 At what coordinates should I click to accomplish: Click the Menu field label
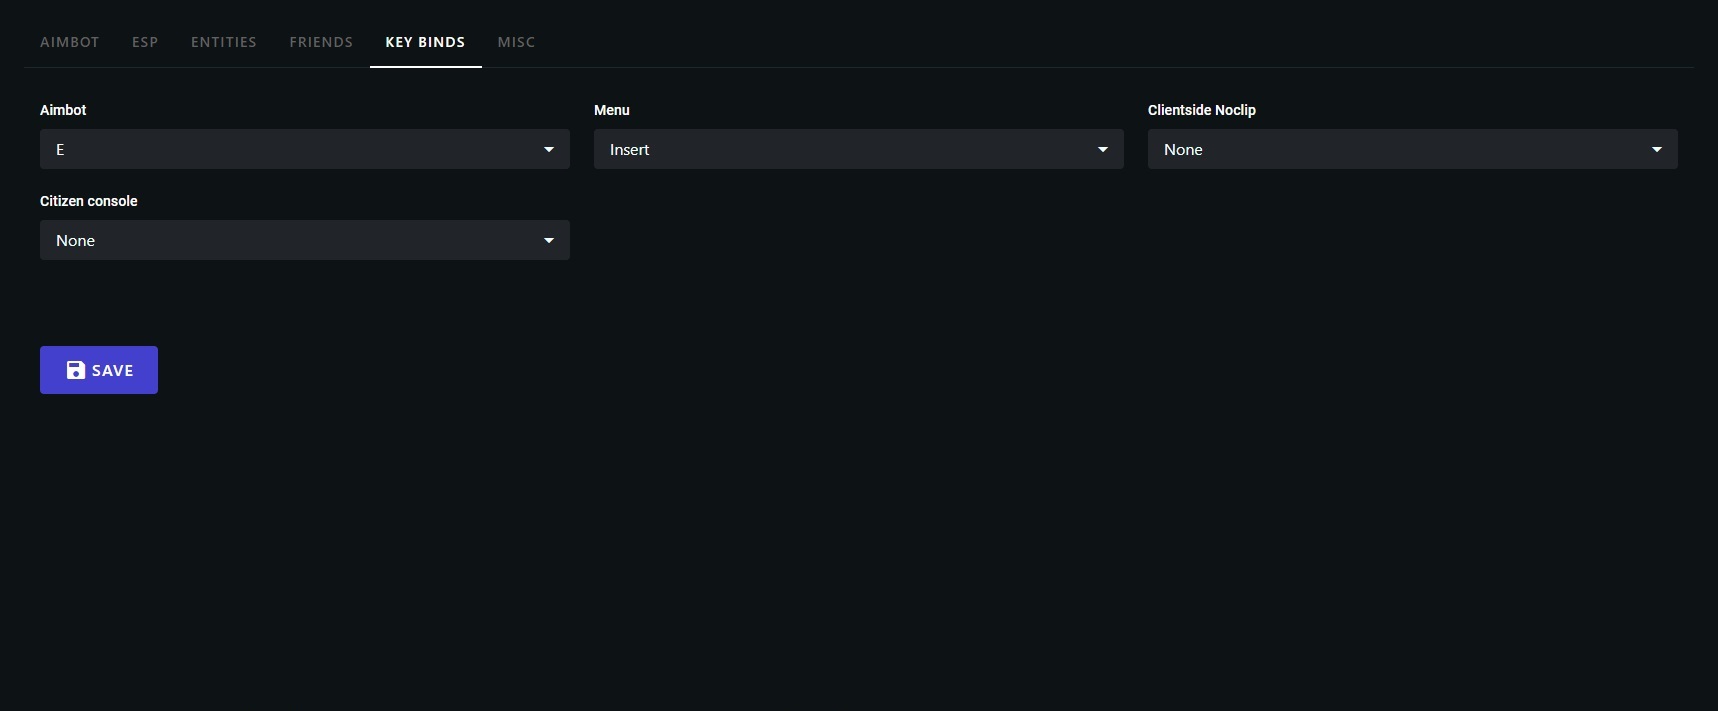click(x=612, y=110)
